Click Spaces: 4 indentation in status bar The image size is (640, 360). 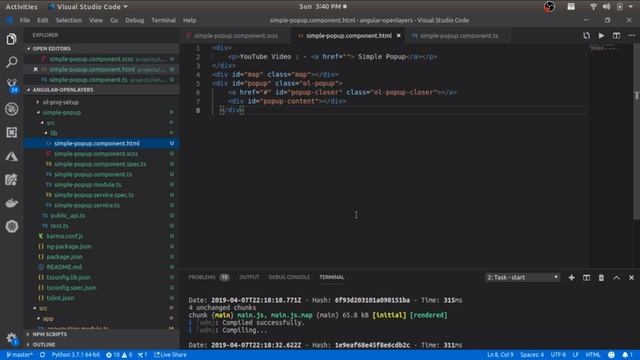click(x=532, y=355)
